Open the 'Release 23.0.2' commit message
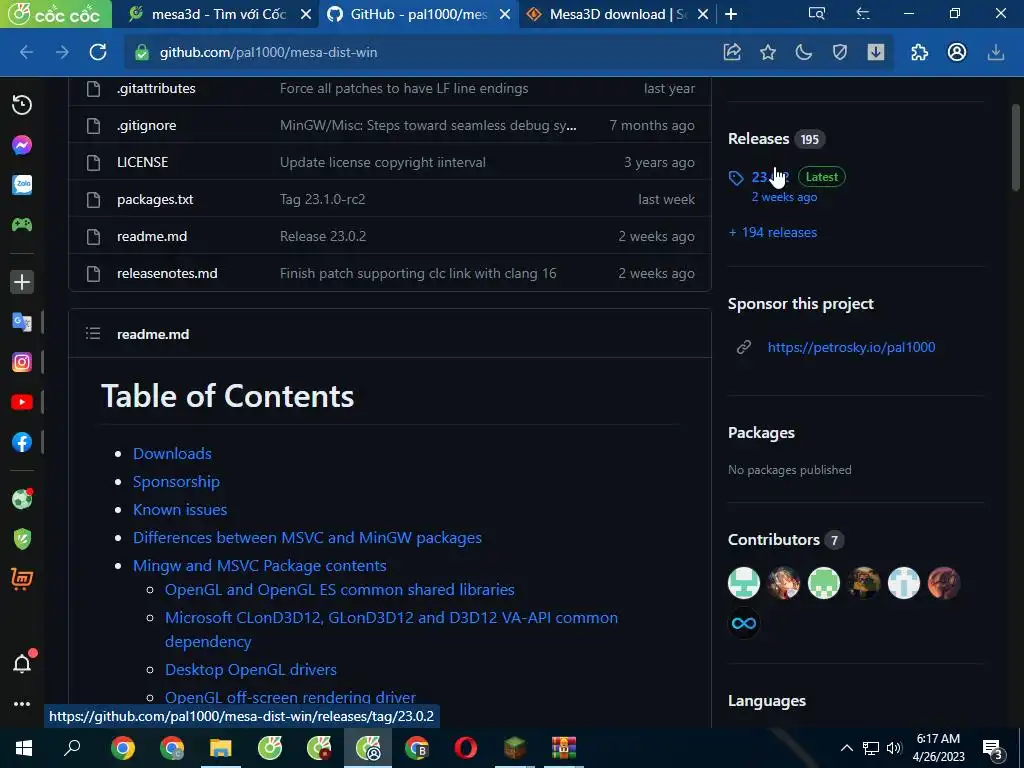The image size is (1024, 768). [323, 236]
